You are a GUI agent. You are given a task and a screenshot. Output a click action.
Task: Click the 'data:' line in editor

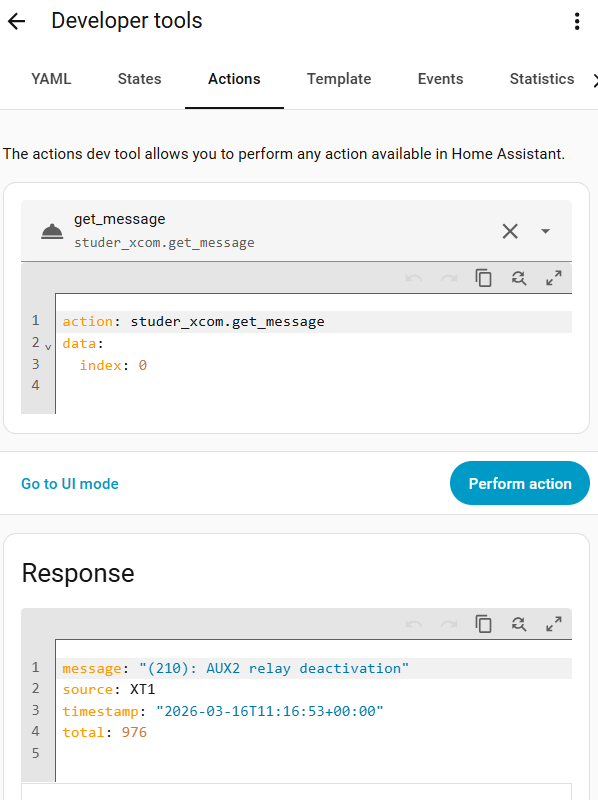pyautogui.click(x=83, y=344)
